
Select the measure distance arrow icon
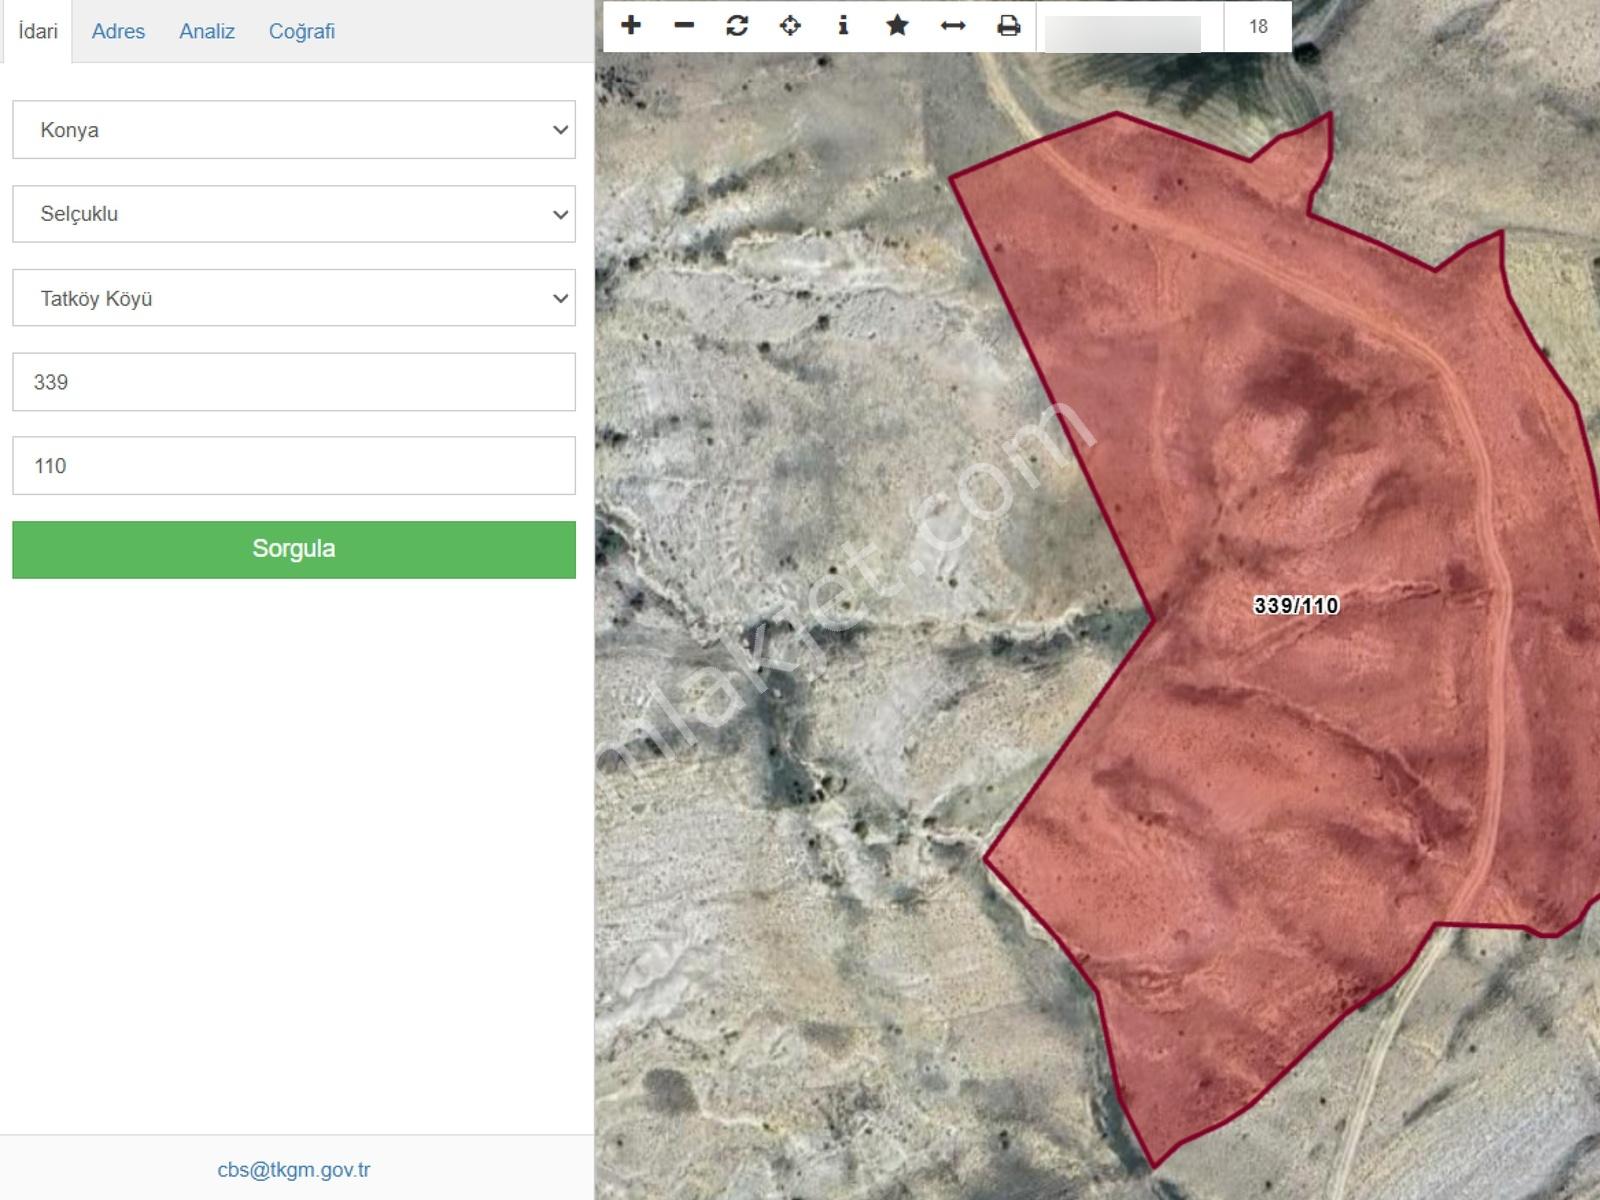pos(953,26)
